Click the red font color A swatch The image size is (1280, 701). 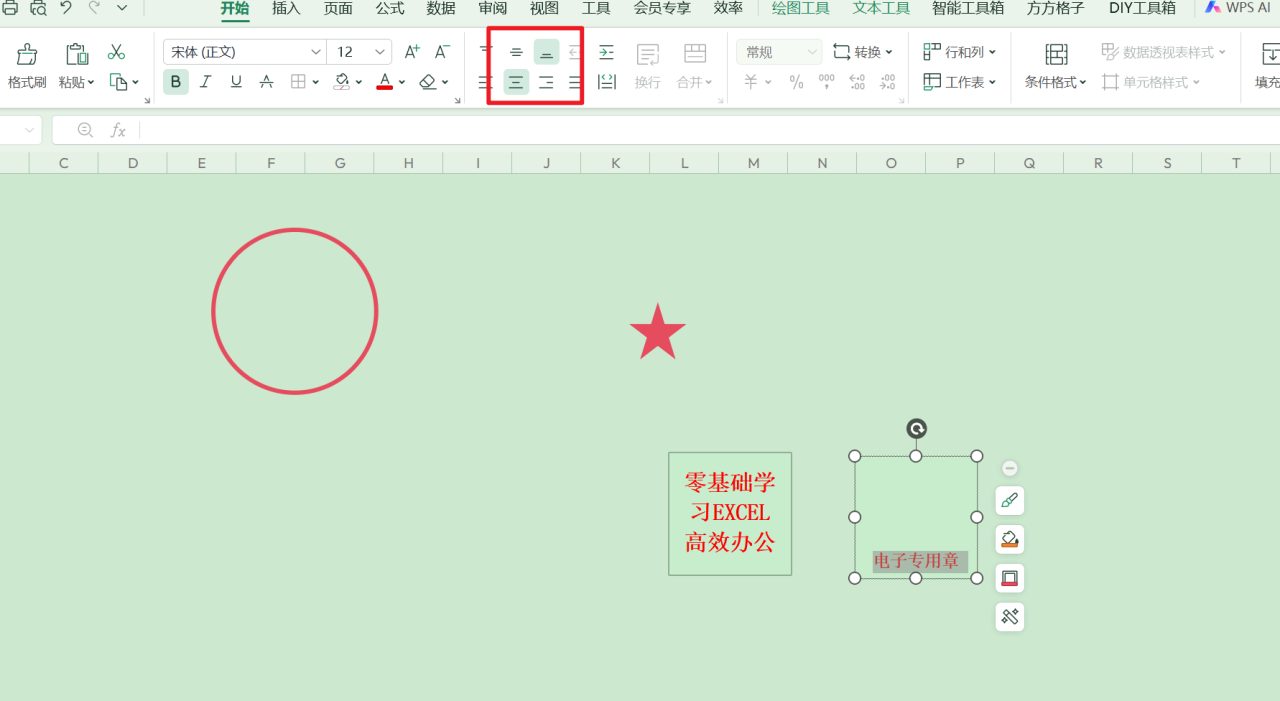coord(385,82)
